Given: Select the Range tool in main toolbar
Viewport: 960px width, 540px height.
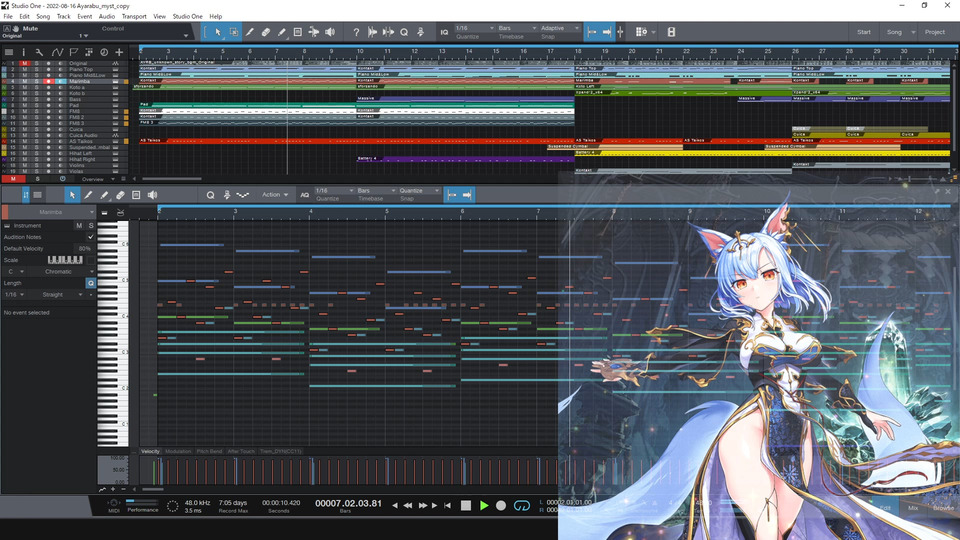Looking at the screenshot, I should [234, 32].
